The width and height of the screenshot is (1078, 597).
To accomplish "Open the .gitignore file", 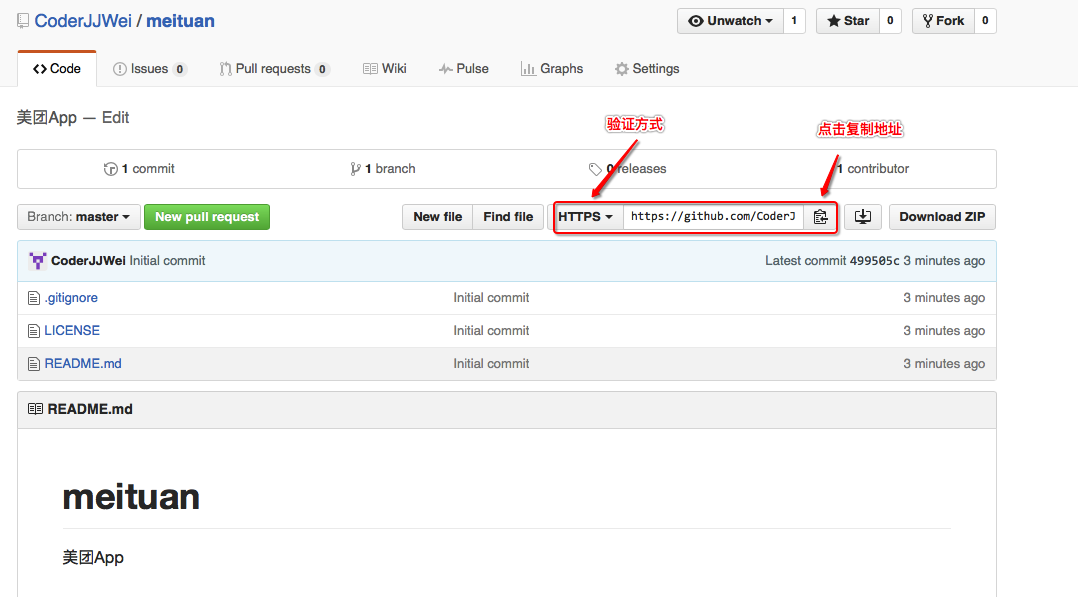I will (x=72, y=298).
